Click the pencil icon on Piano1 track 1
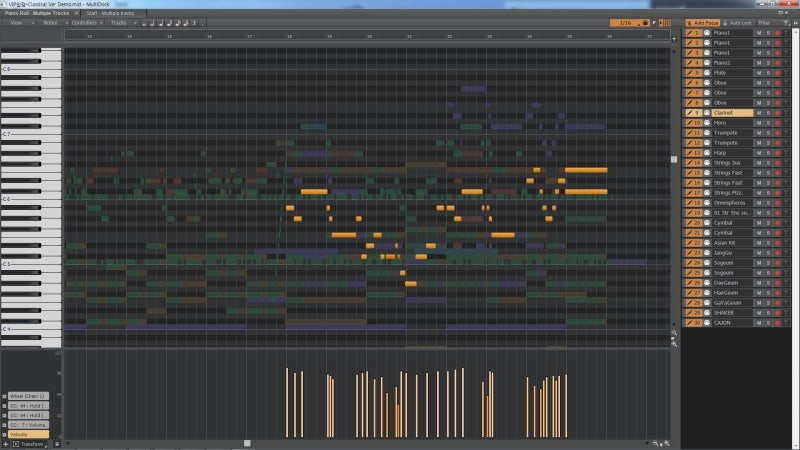800x450 pixels. pos(689,33)
